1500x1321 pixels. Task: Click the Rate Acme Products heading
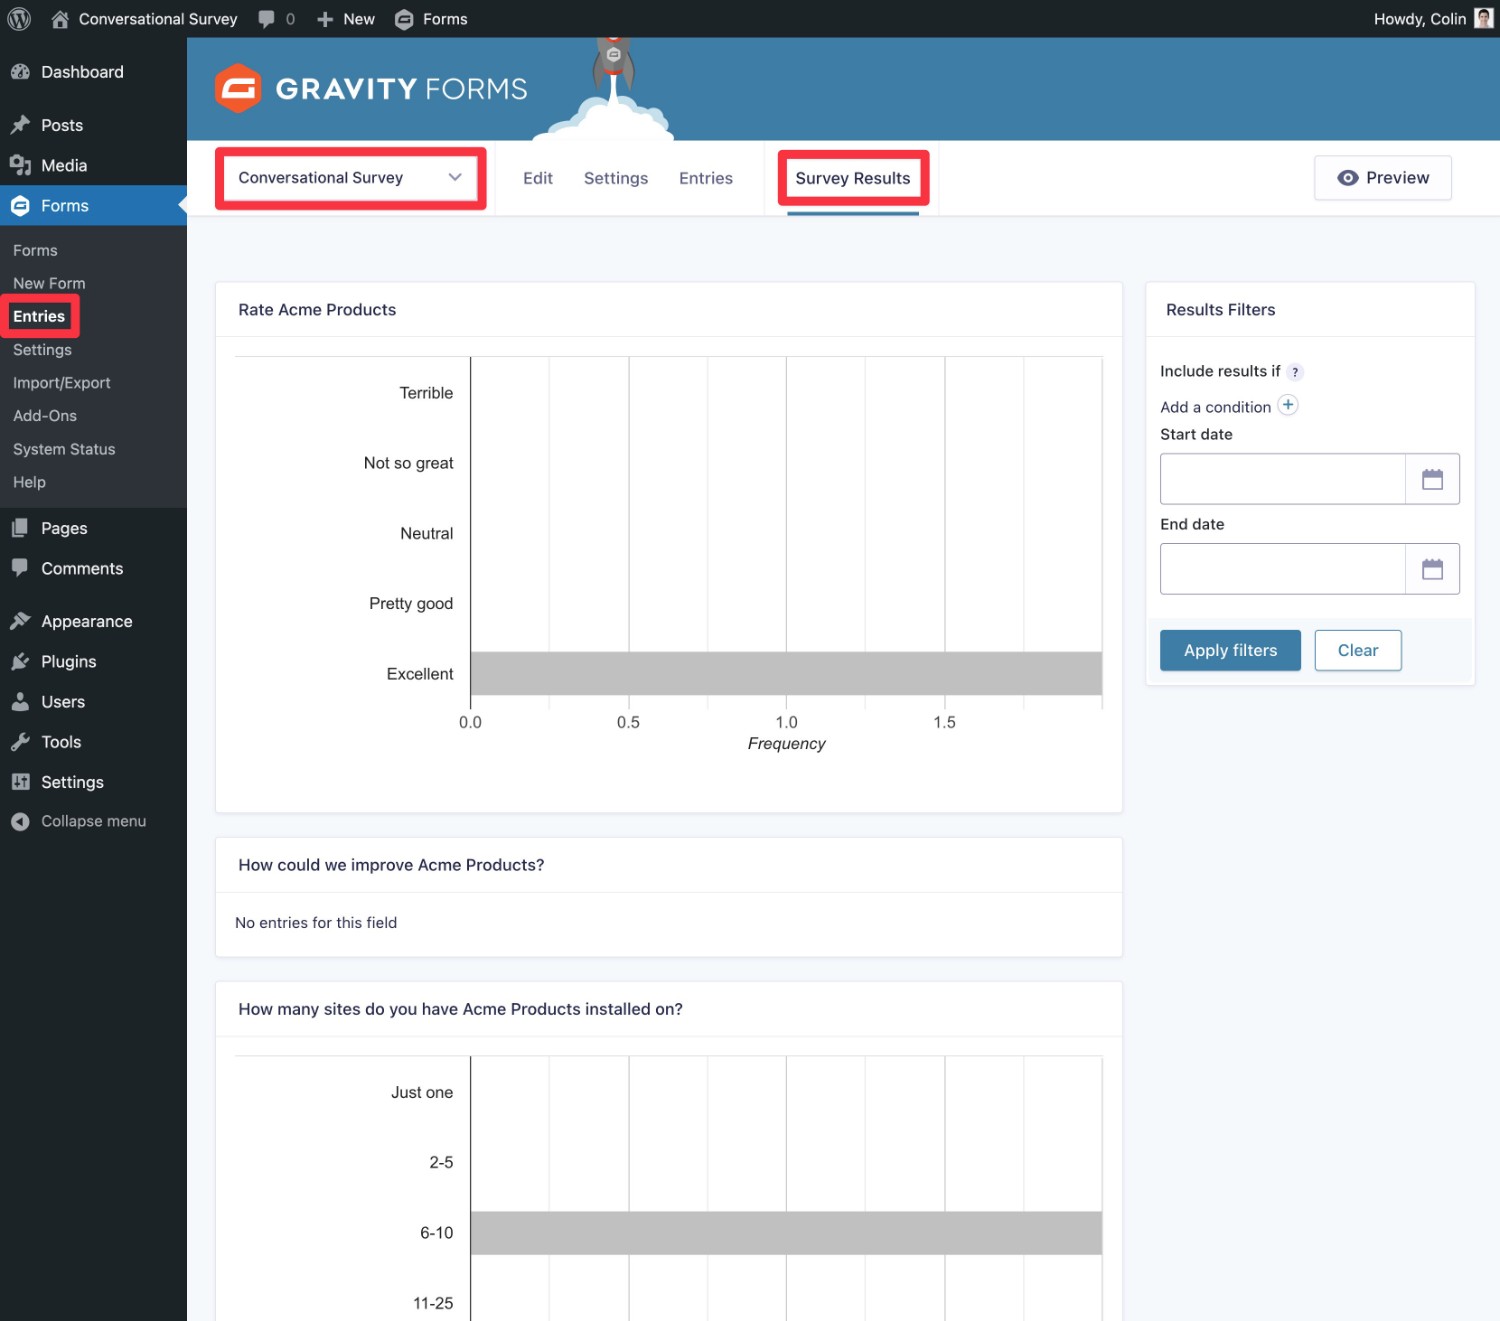(317, 310)
